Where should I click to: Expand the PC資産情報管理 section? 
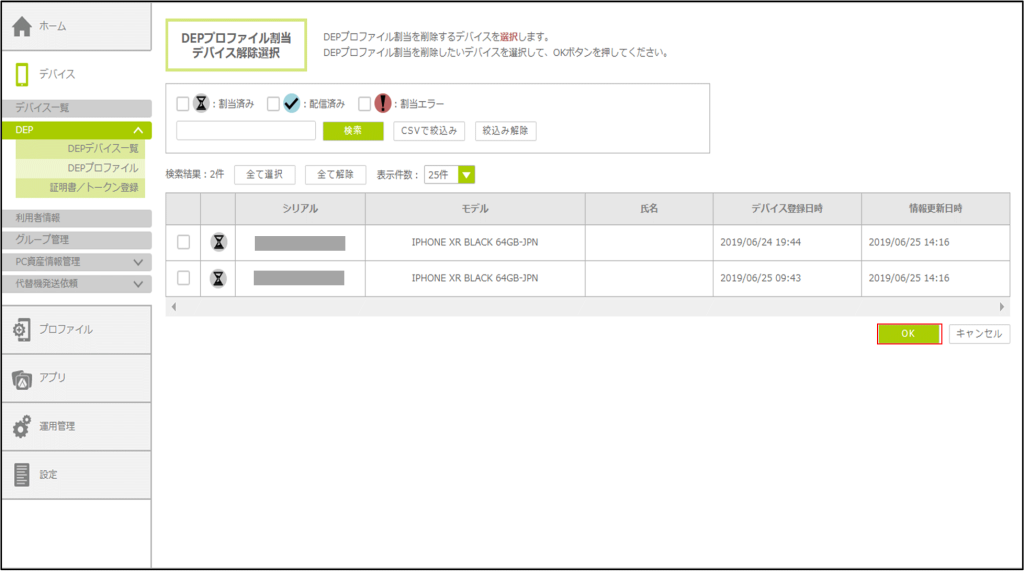(138, 262)
